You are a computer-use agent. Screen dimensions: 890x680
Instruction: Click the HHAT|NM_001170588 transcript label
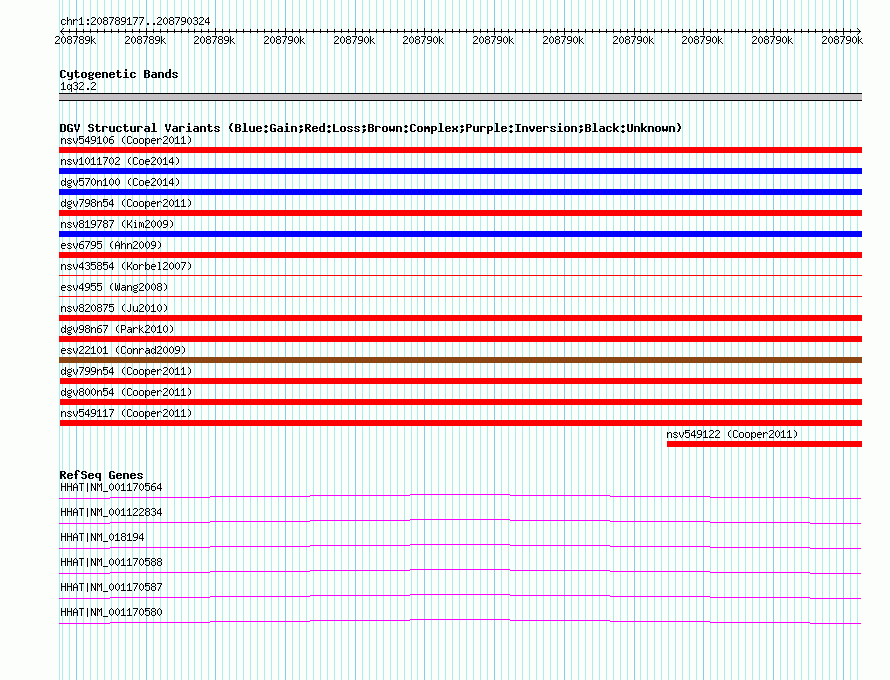[x=111, y=563]
